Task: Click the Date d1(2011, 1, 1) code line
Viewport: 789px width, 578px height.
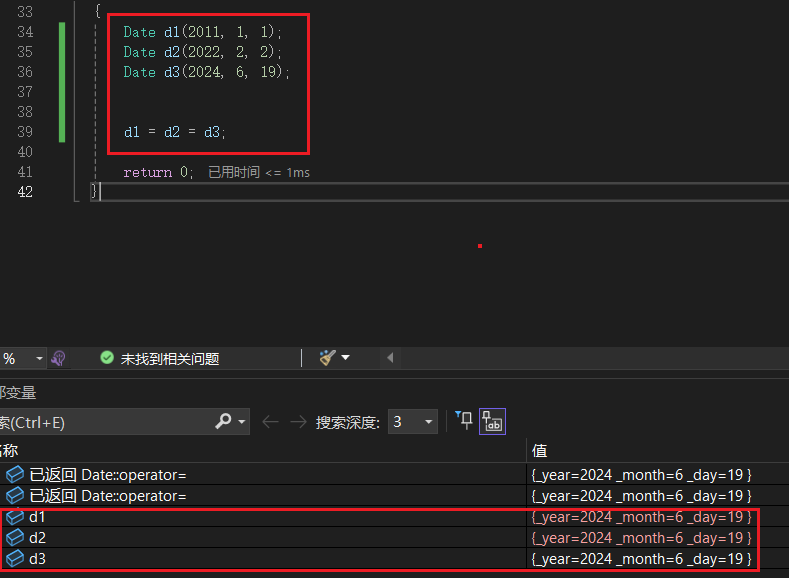Action: [x=203, y=32]
